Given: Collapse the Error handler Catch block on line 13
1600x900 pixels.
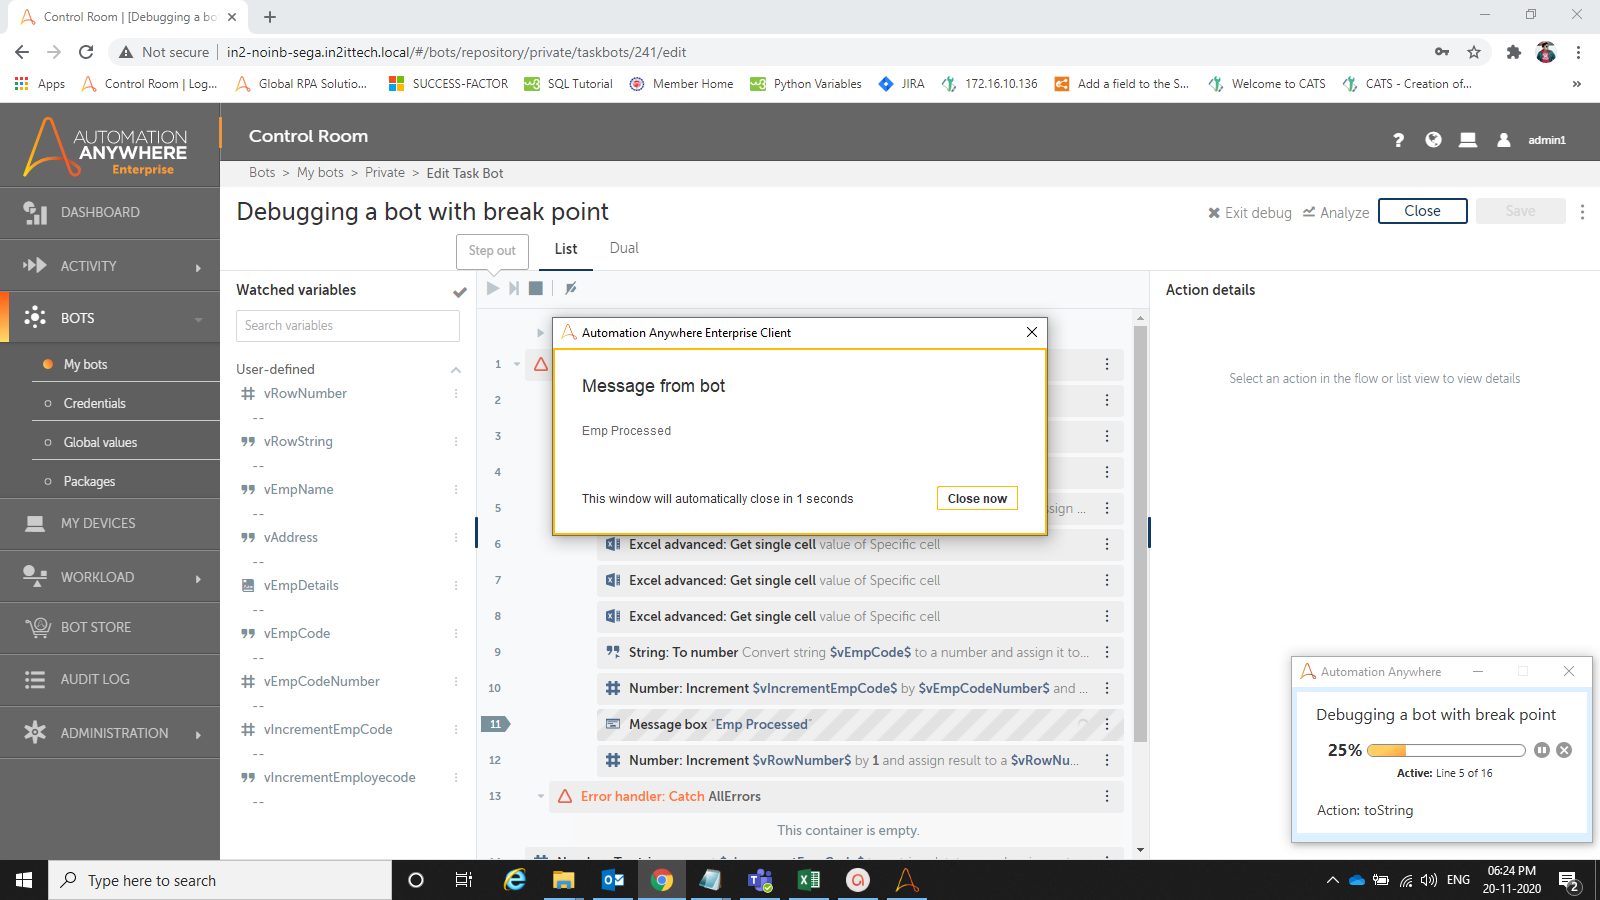Looking at the screenshot, I should pyautogui.click(x=541, y=796).
